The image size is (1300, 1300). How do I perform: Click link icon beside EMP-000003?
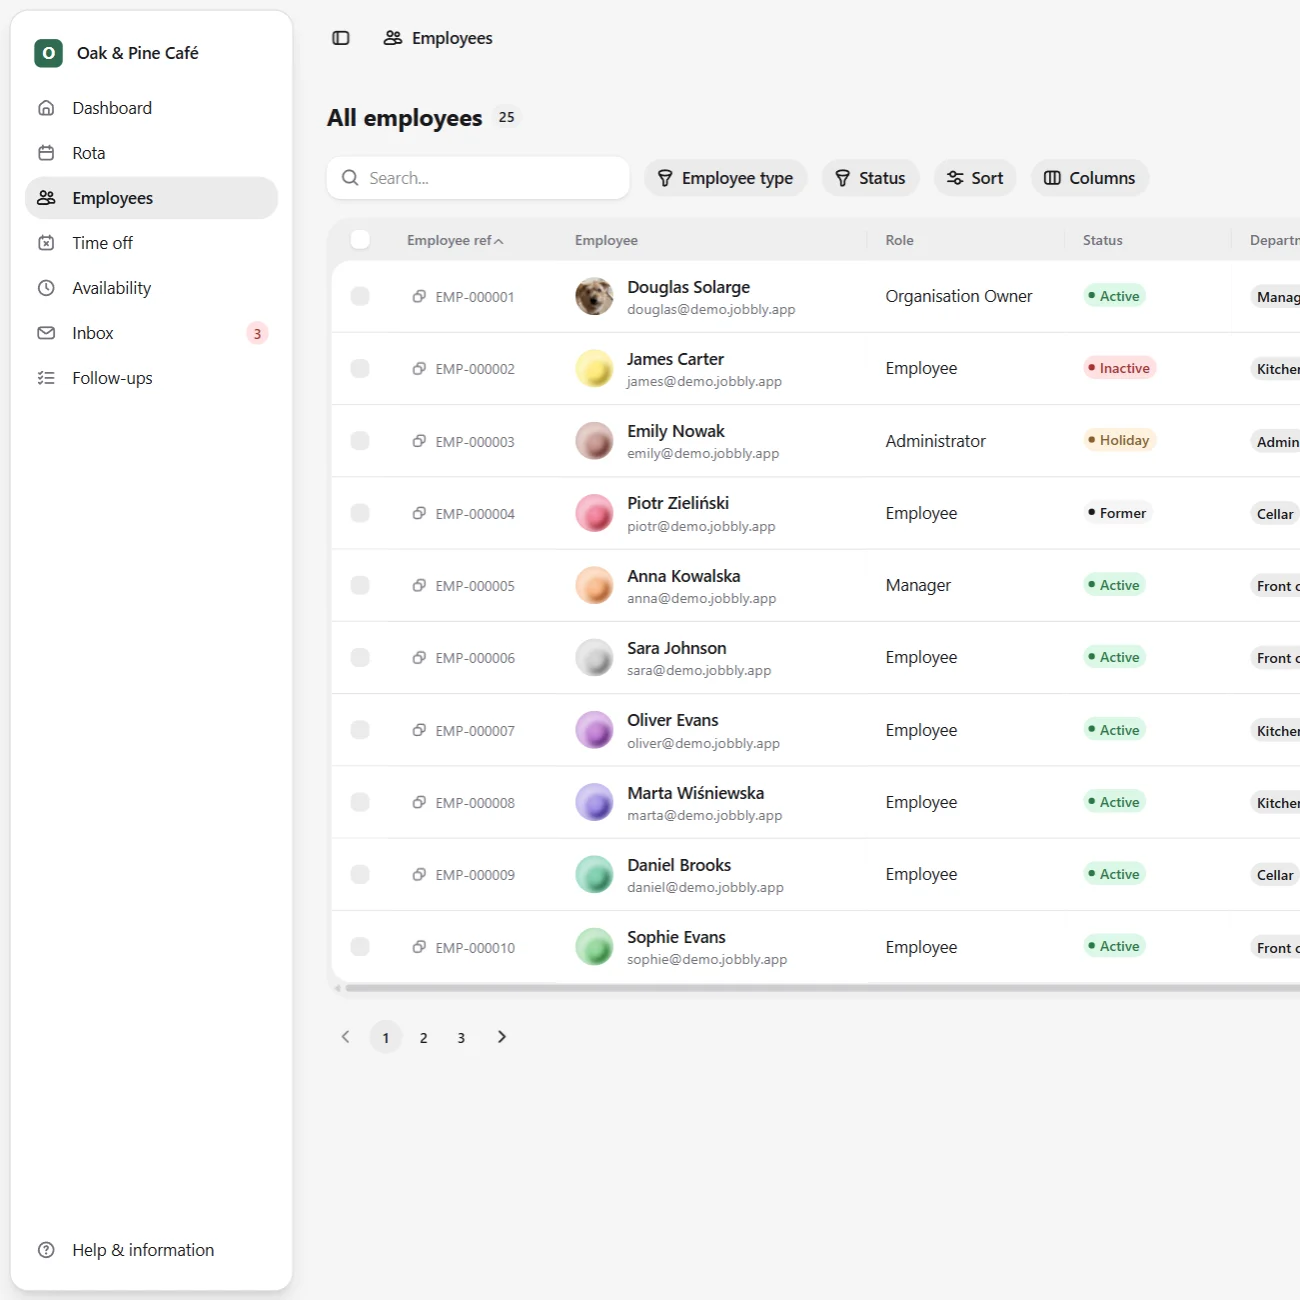(x=419, y=441)
